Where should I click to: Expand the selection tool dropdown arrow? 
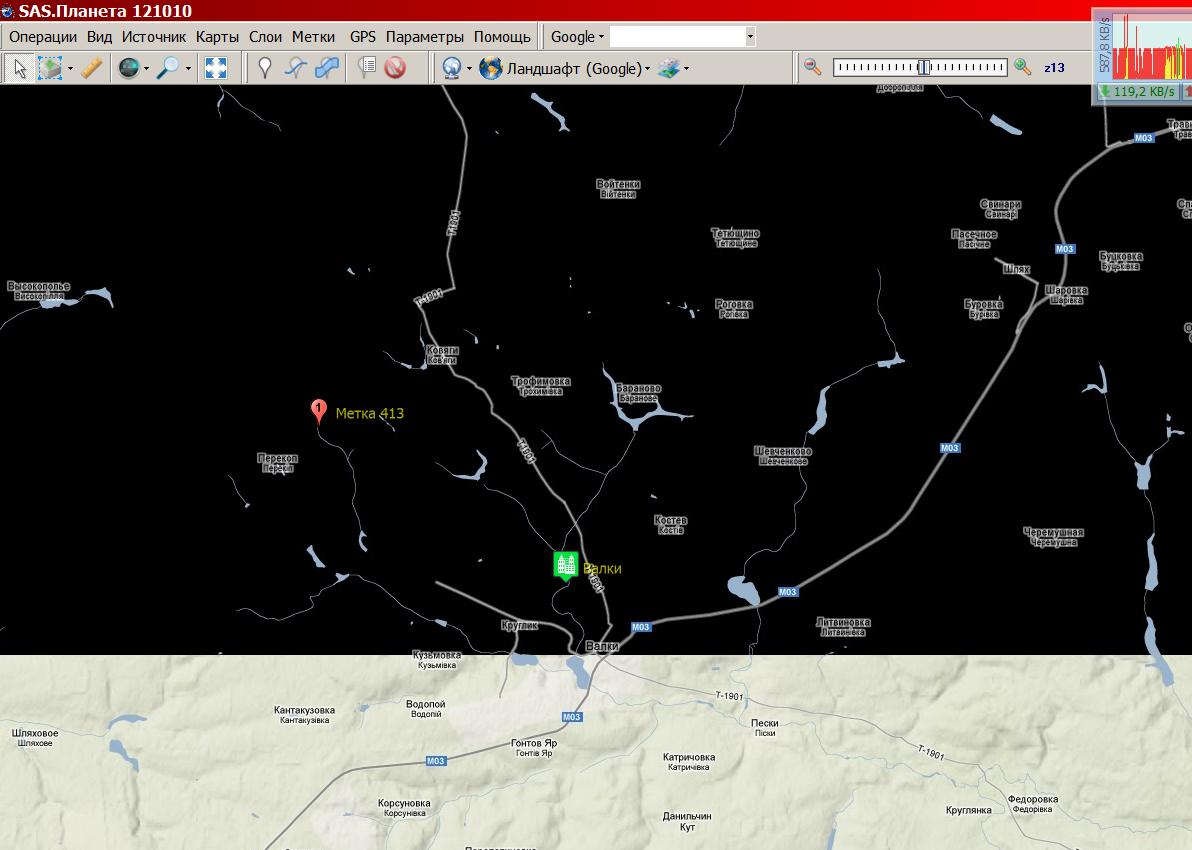pos(70,69)
